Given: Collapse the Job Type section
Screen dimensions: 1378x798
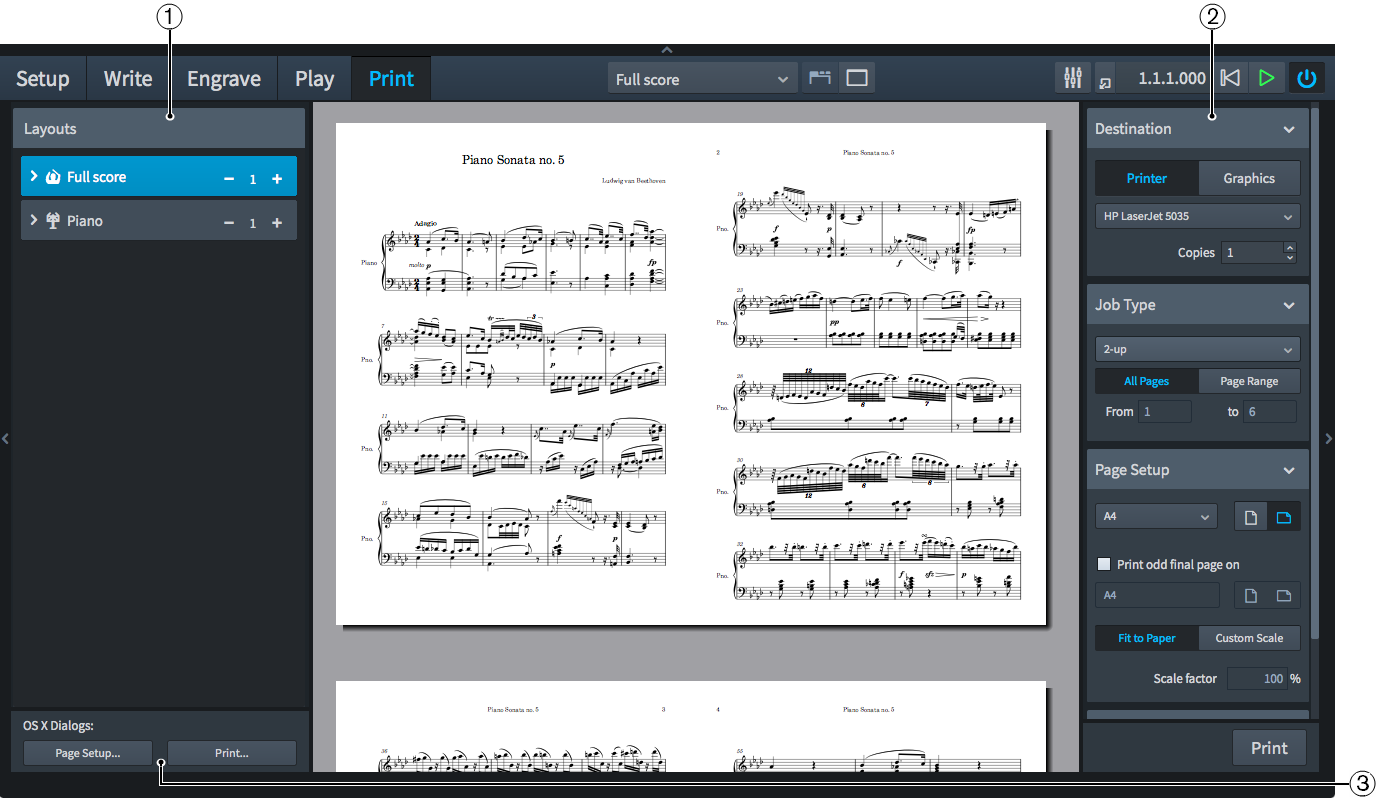Looking at the screenshot, I should (1289, 305).
